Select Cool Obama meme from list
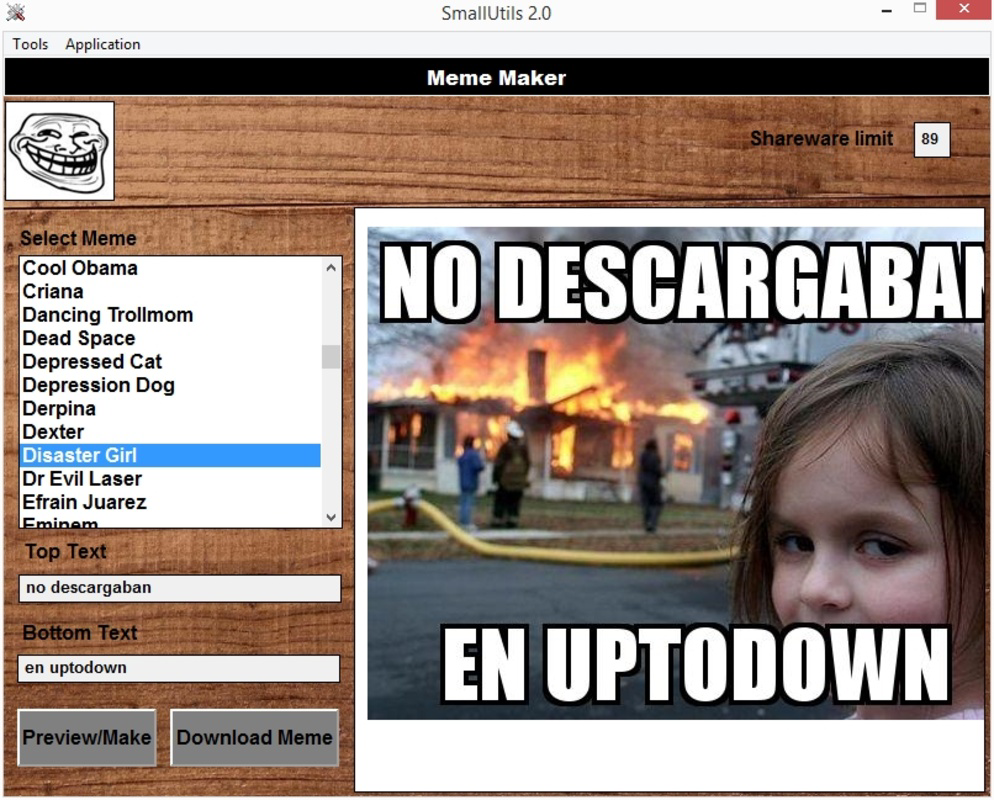Image resolution: width=994 pixels, height=800 pixels. [x=170, y=268]
